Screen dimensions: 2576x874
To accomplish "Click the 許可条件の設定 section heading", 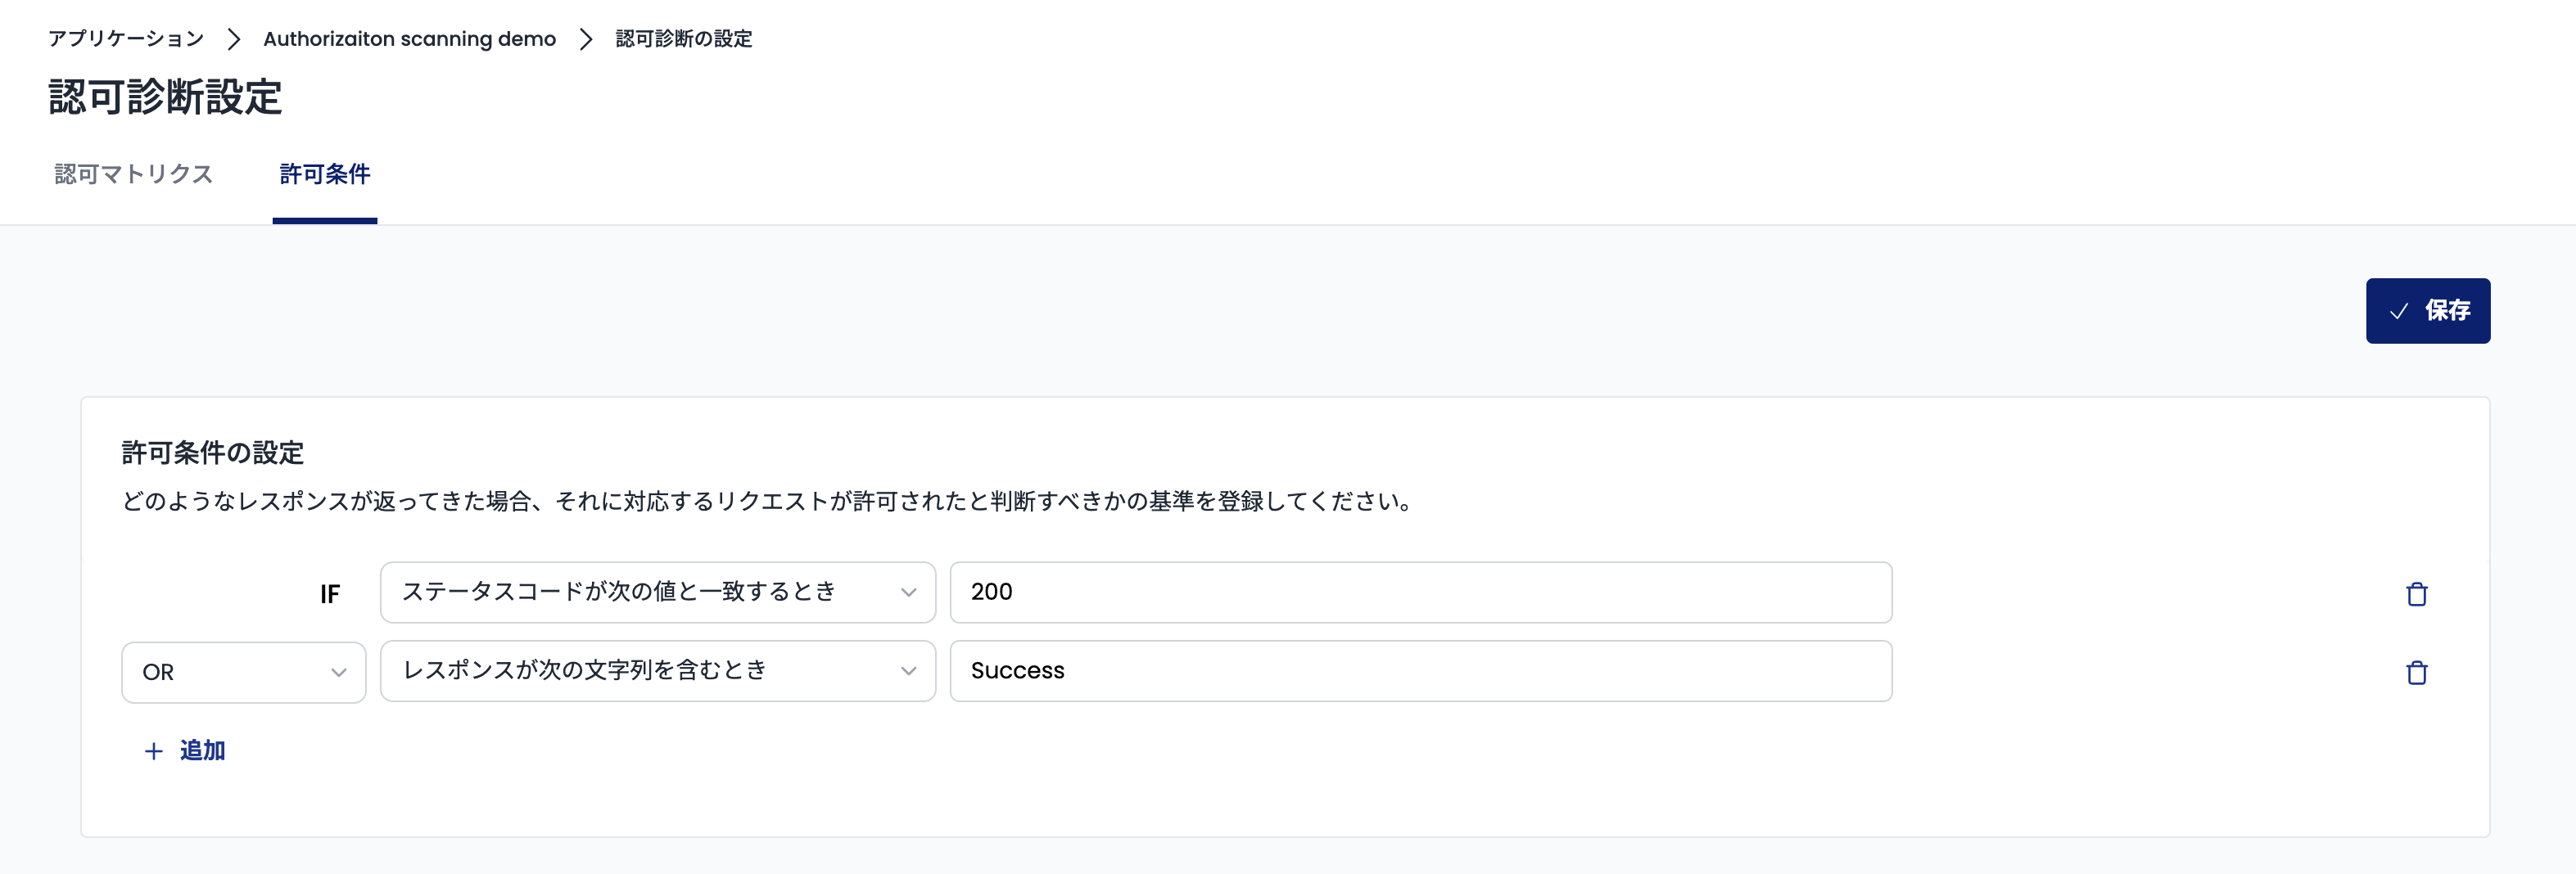I will pos(213,453).
